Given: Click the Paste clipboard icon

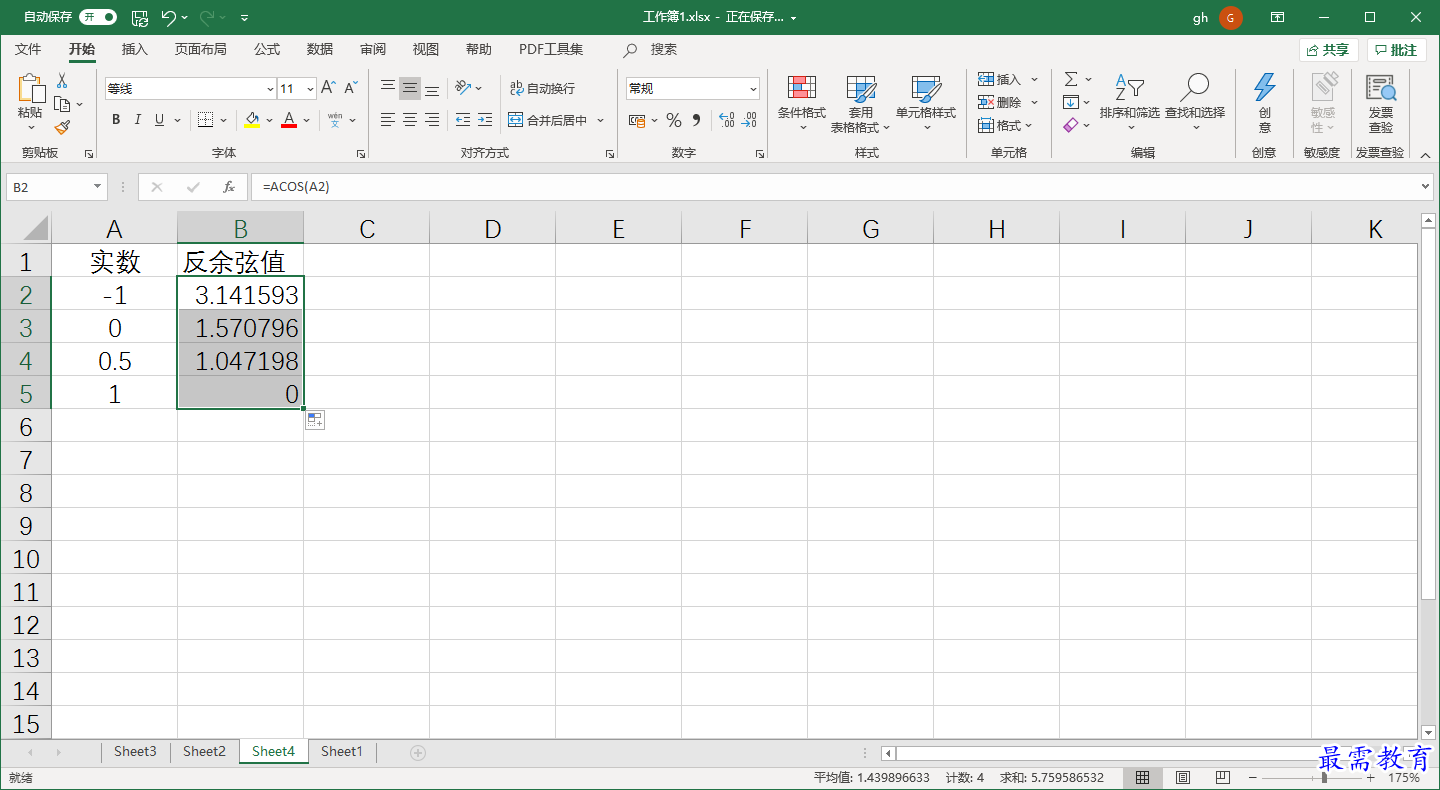Looking at the screenshot, I should (x=30, y=89).
